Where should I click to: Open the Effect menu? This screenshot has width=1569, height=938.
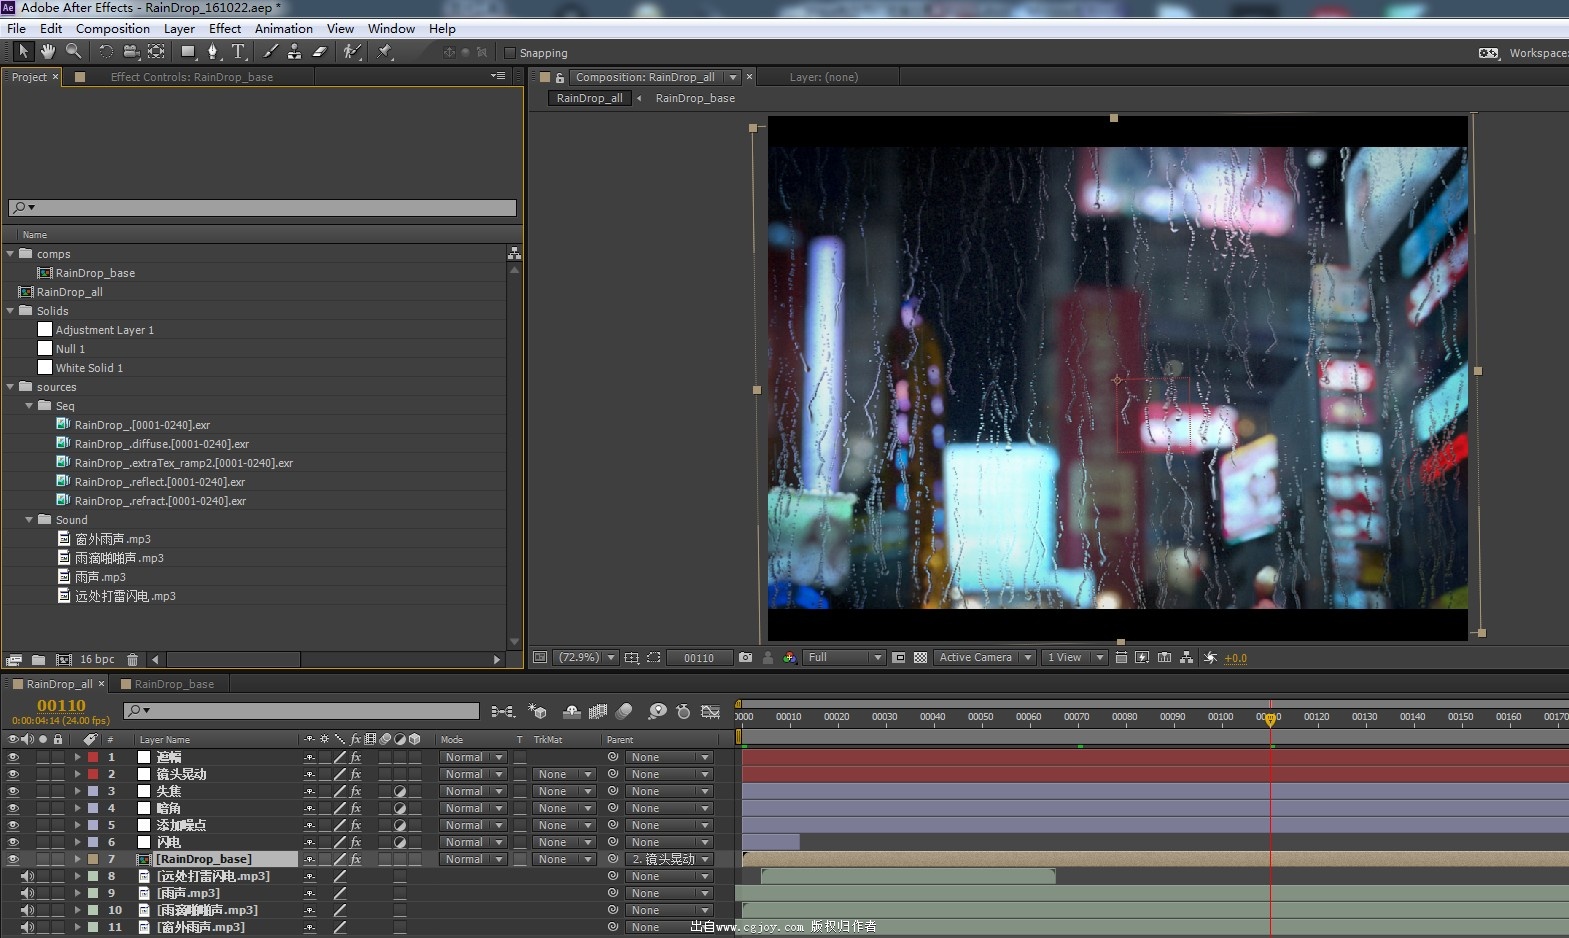pos(225,29)
